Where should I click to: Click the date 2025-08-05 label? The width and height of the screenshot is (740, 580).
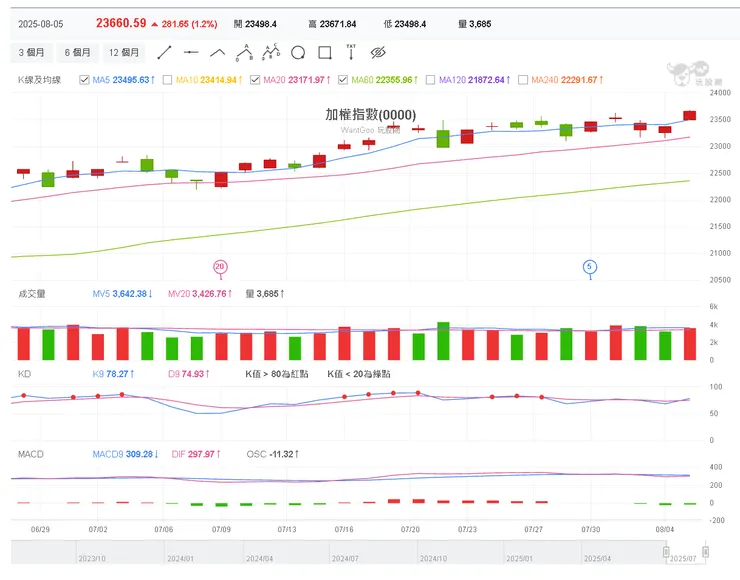point(41,24)
